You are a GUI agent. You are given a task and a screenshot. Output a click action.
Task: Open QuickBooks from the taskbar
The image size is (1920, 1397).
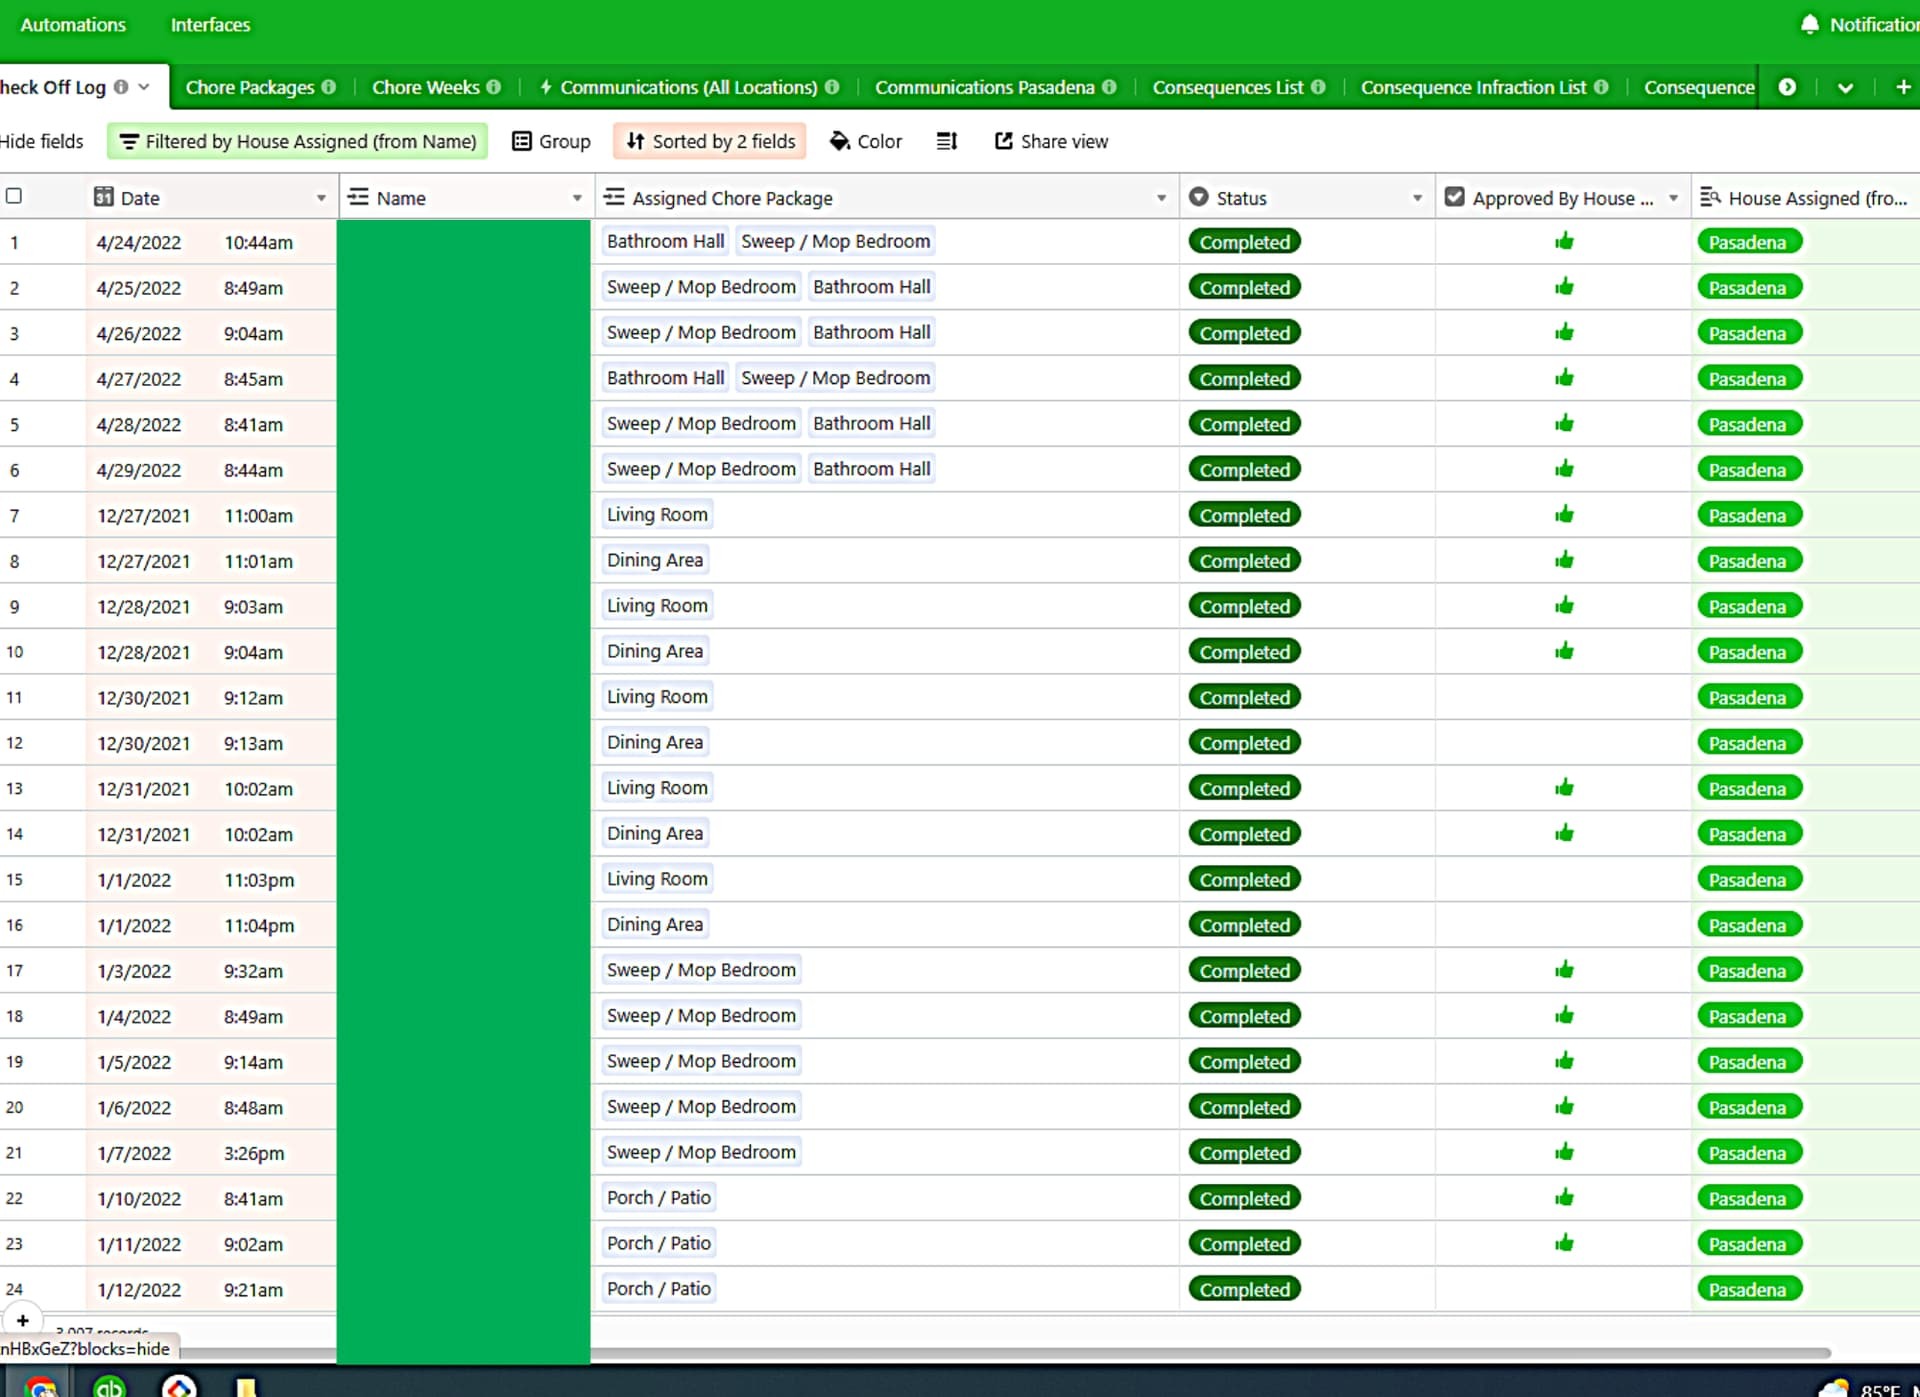coord(109,1387)
